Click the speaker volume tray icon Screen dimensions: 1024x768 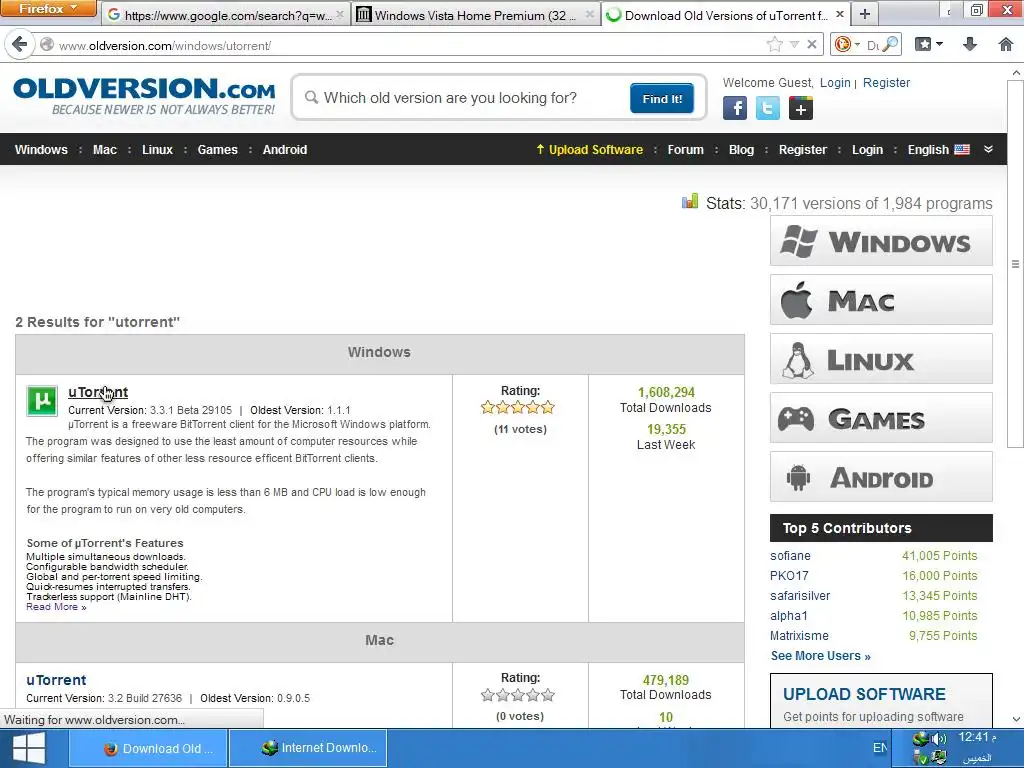tap(938, 739)
